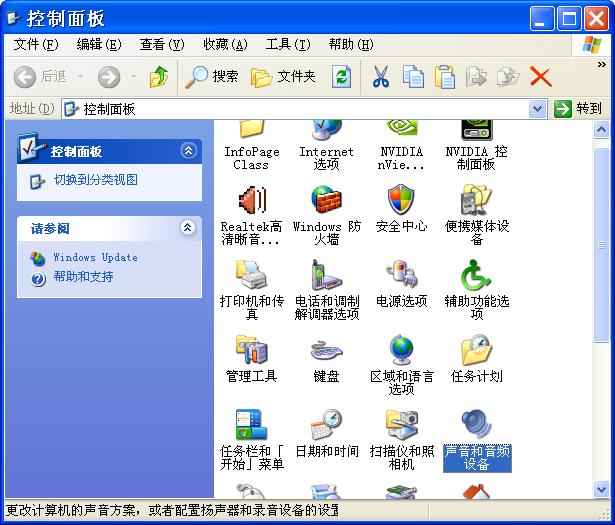Click the Folders (文件夹) toolbar button
Image resolution: width=615 pixels, height=525 pixels.
pos(283,76)
